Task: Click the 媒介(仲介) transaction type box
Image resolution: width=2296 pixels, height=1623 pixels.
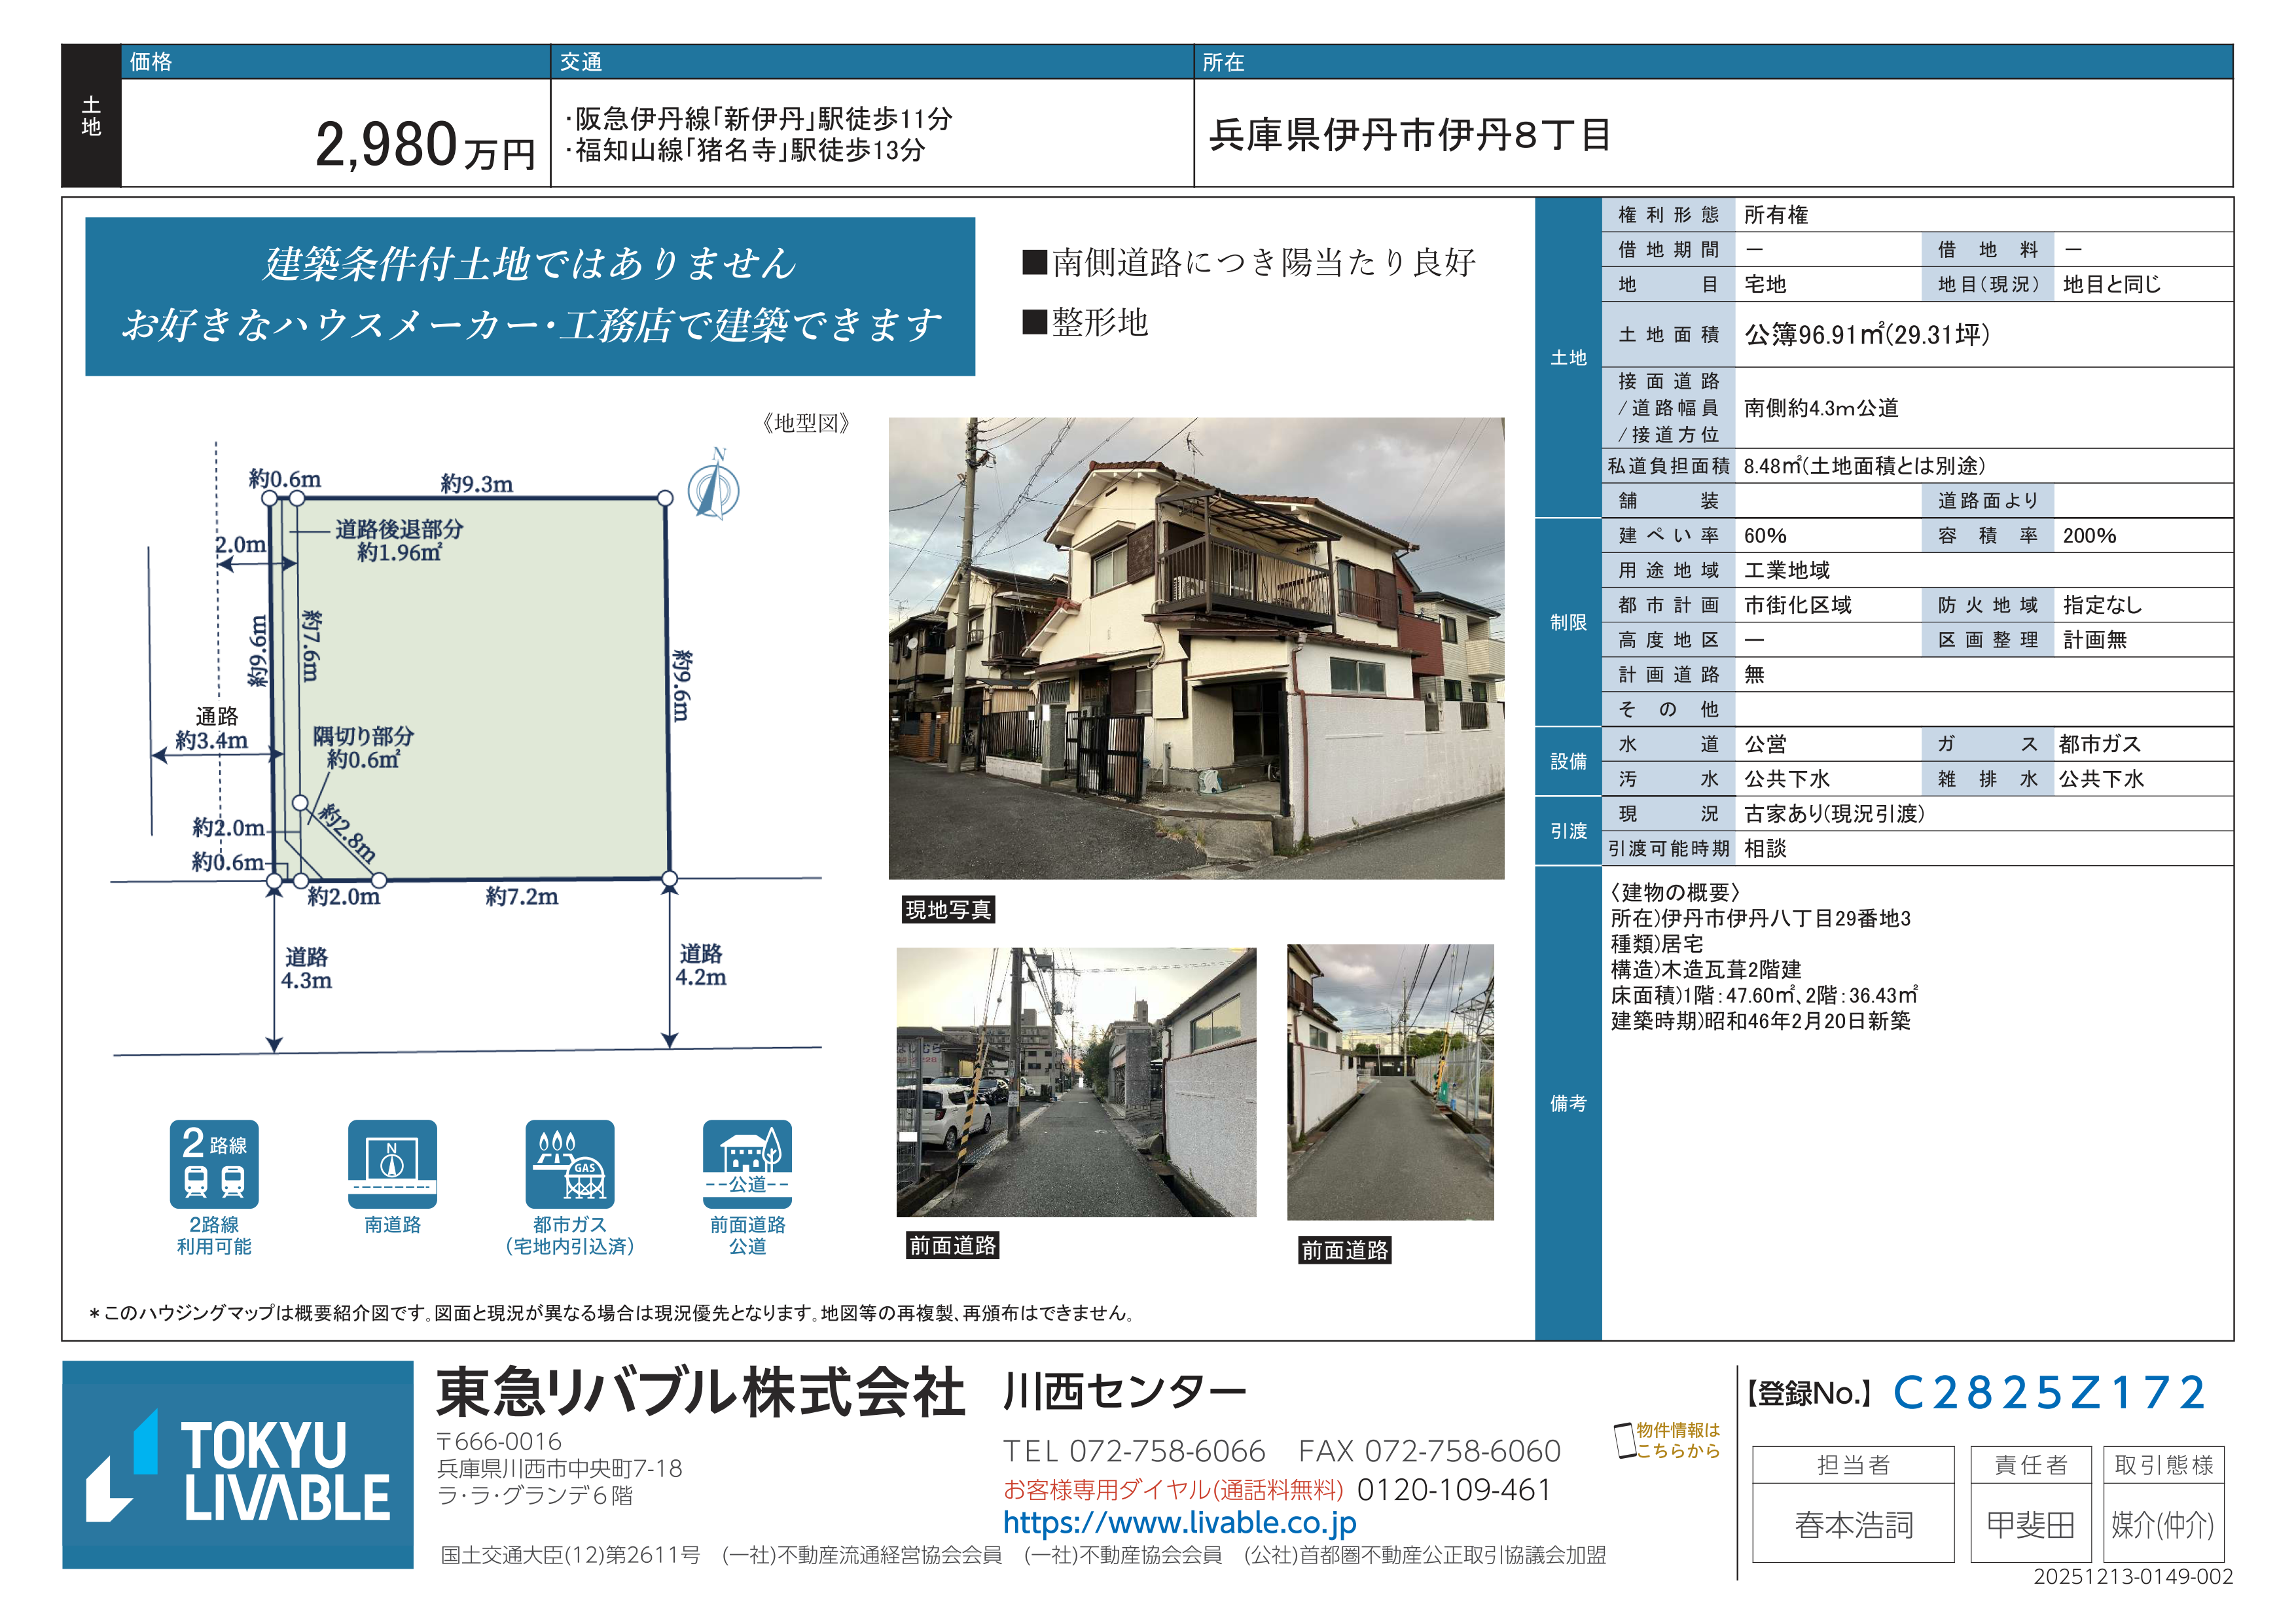Action: tap(2163, 1524)
